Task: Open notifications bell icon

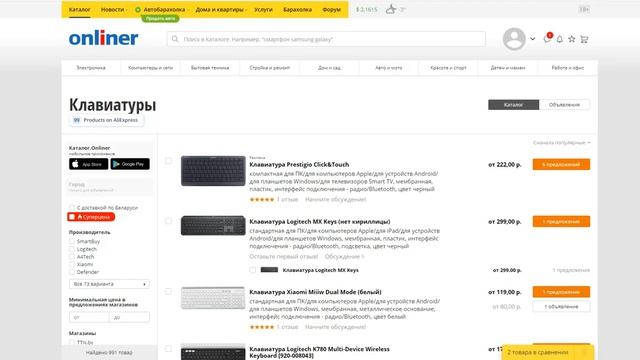Action: (x=560, y=39)
